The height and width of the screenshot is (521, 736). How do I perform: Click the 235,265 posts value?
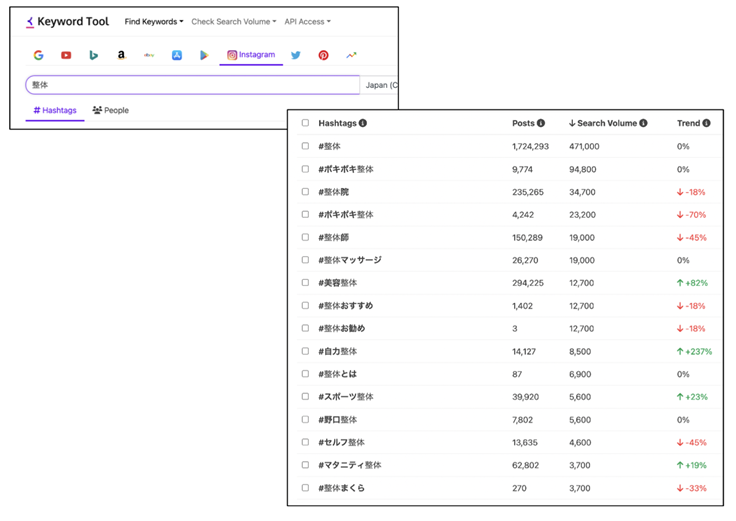[x=528, y=192]
